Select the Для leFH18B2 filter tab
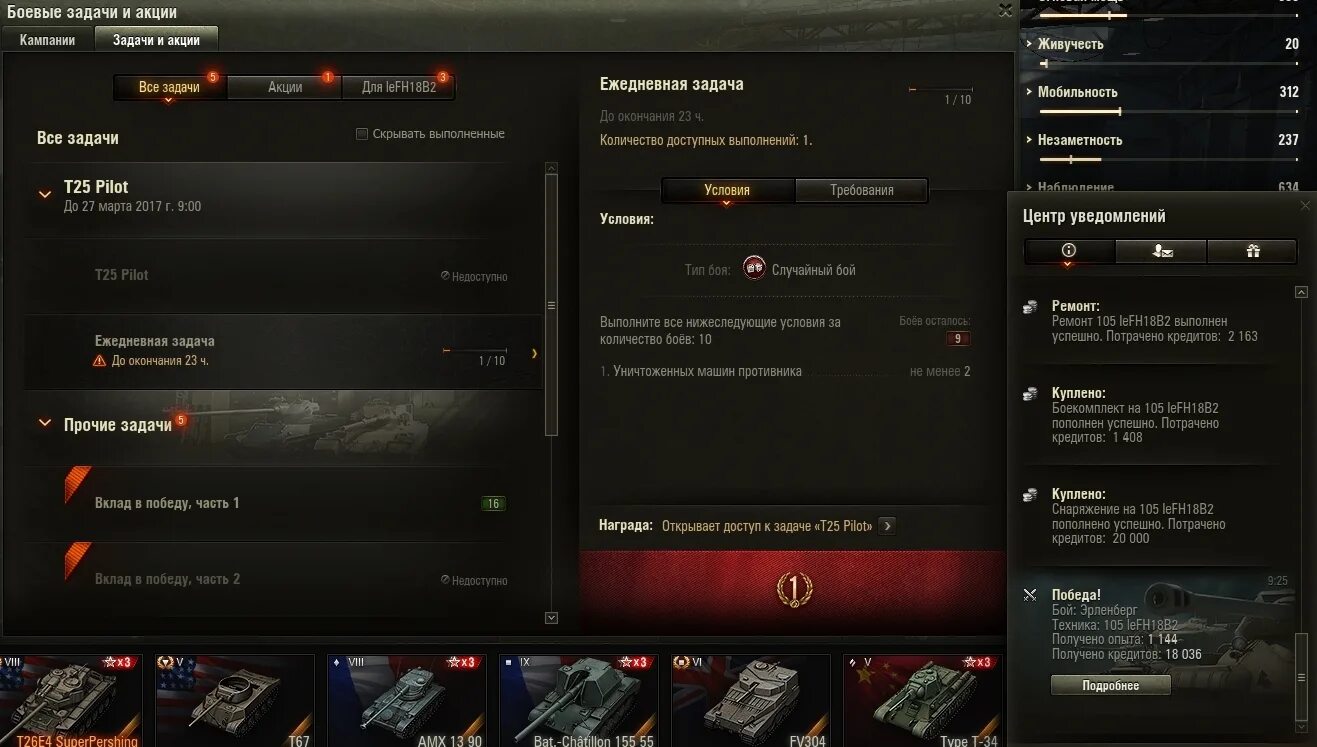Viewport: 1317px width, 747px height. (399, 87)
